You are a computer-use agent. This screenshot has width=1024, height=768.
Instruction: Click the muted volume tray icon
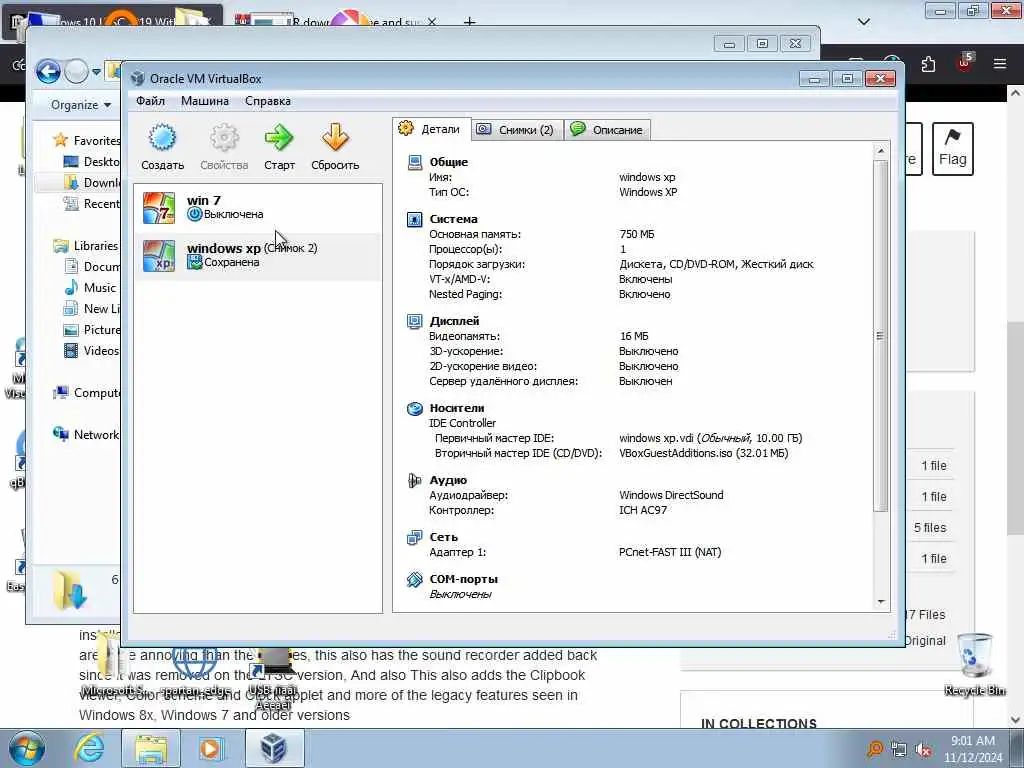click(x=923, y=750)
